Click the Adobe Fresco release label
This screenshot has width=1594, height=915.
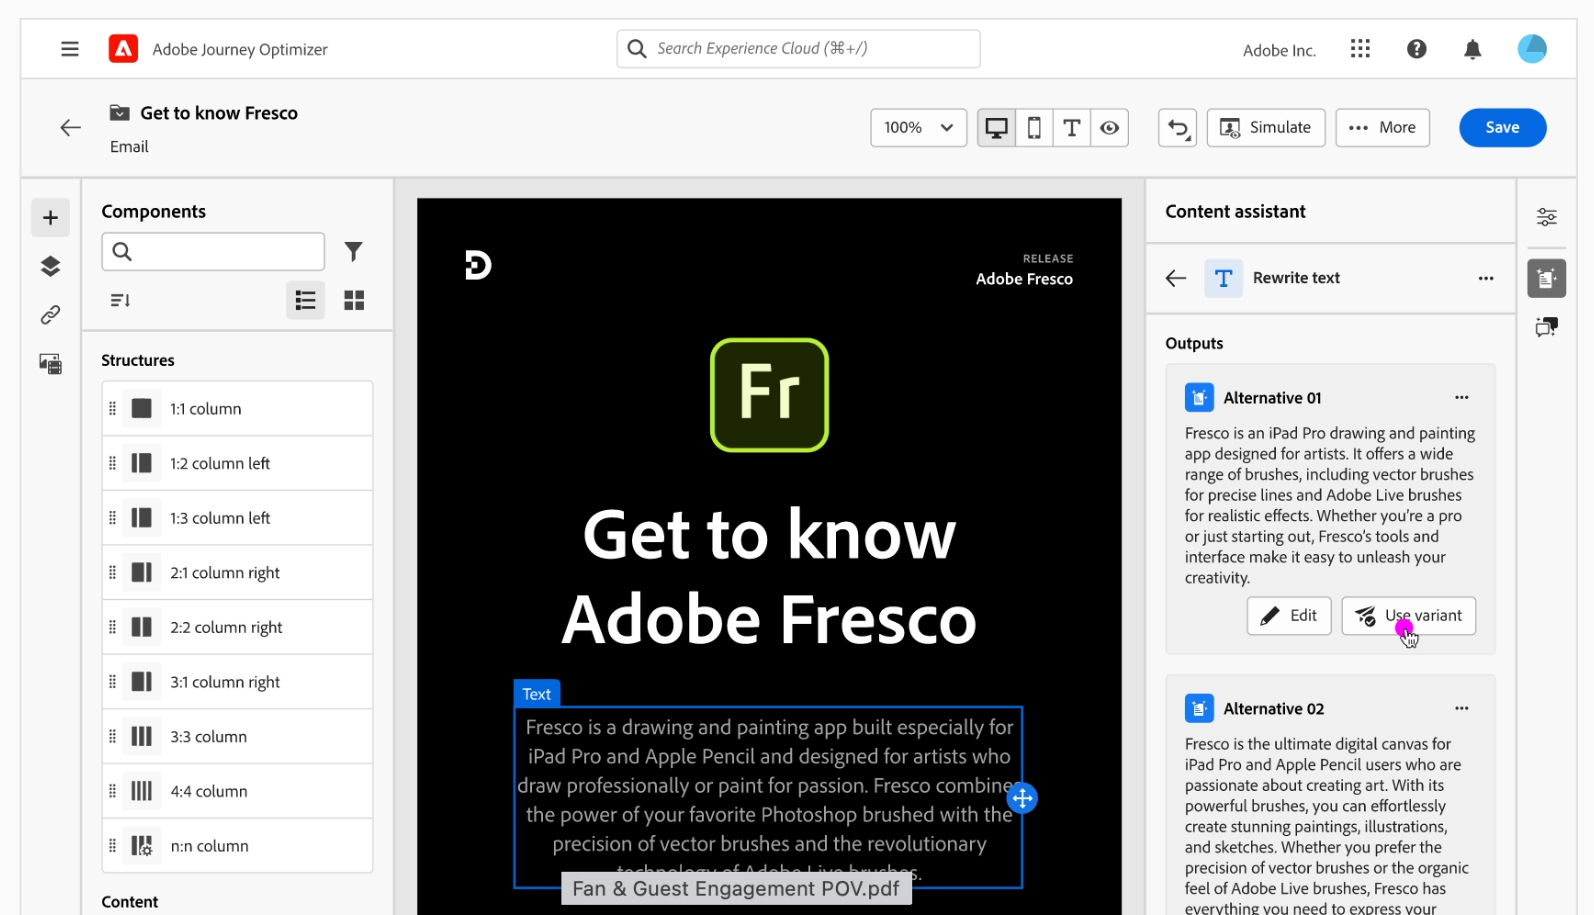(1024, 279)
